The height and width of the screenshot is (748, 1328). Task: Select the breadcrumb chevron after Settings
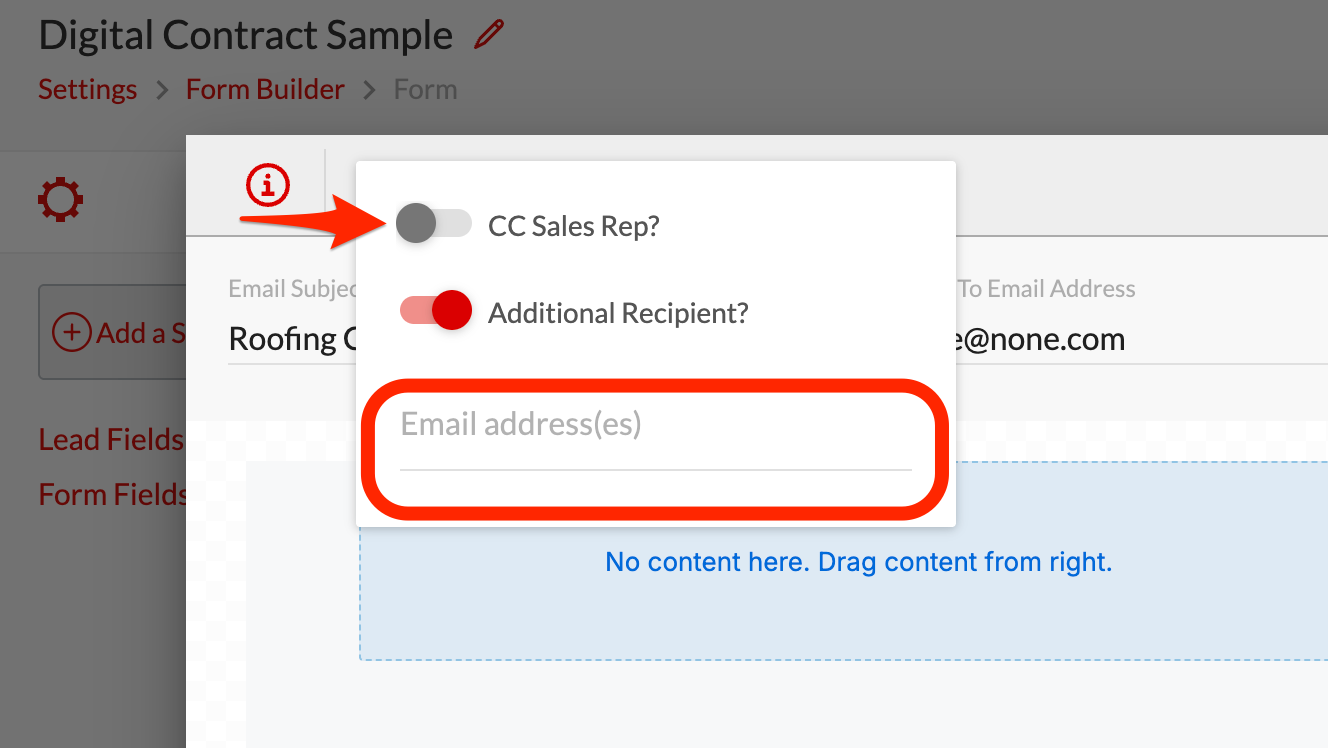(160, 89)
